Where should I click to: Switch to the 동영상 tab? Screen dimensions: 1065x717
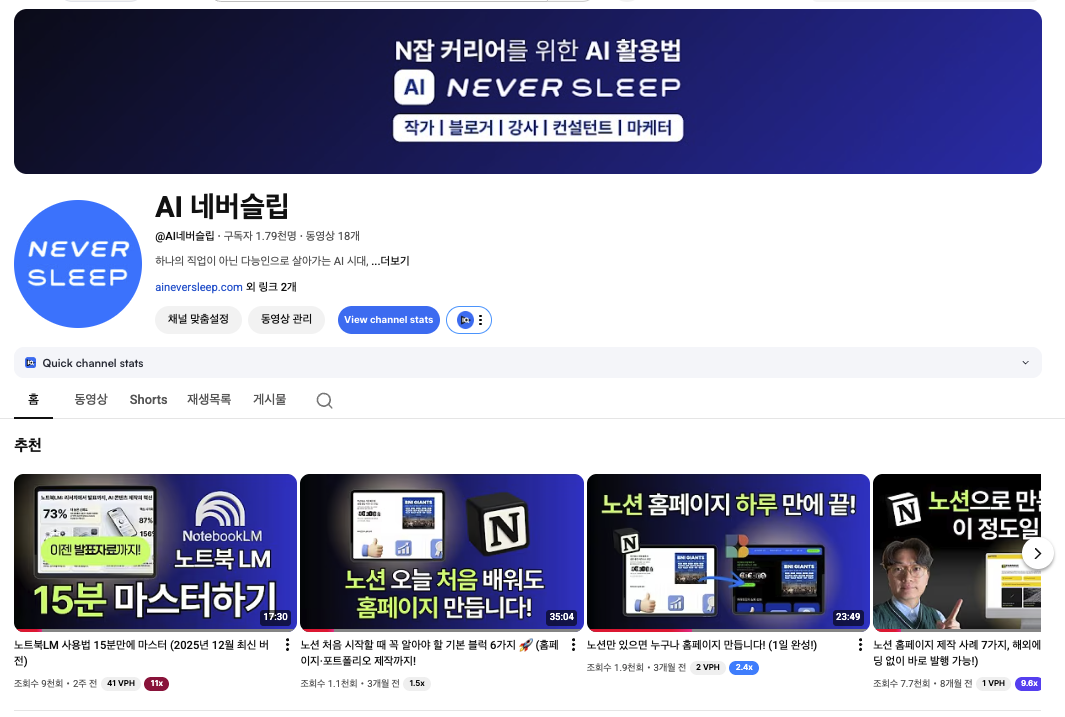coord(91,399)
